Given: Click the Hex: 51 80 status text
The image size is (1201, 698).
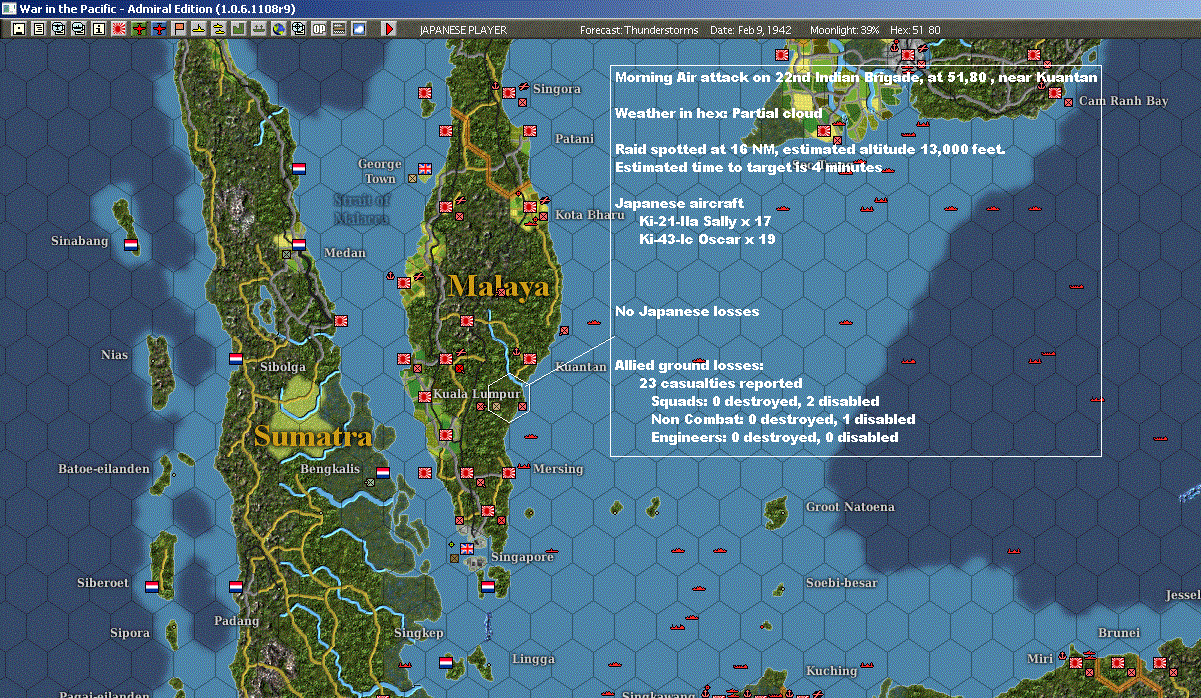Looking at the screenshot, I should click(x=915, y=30).
